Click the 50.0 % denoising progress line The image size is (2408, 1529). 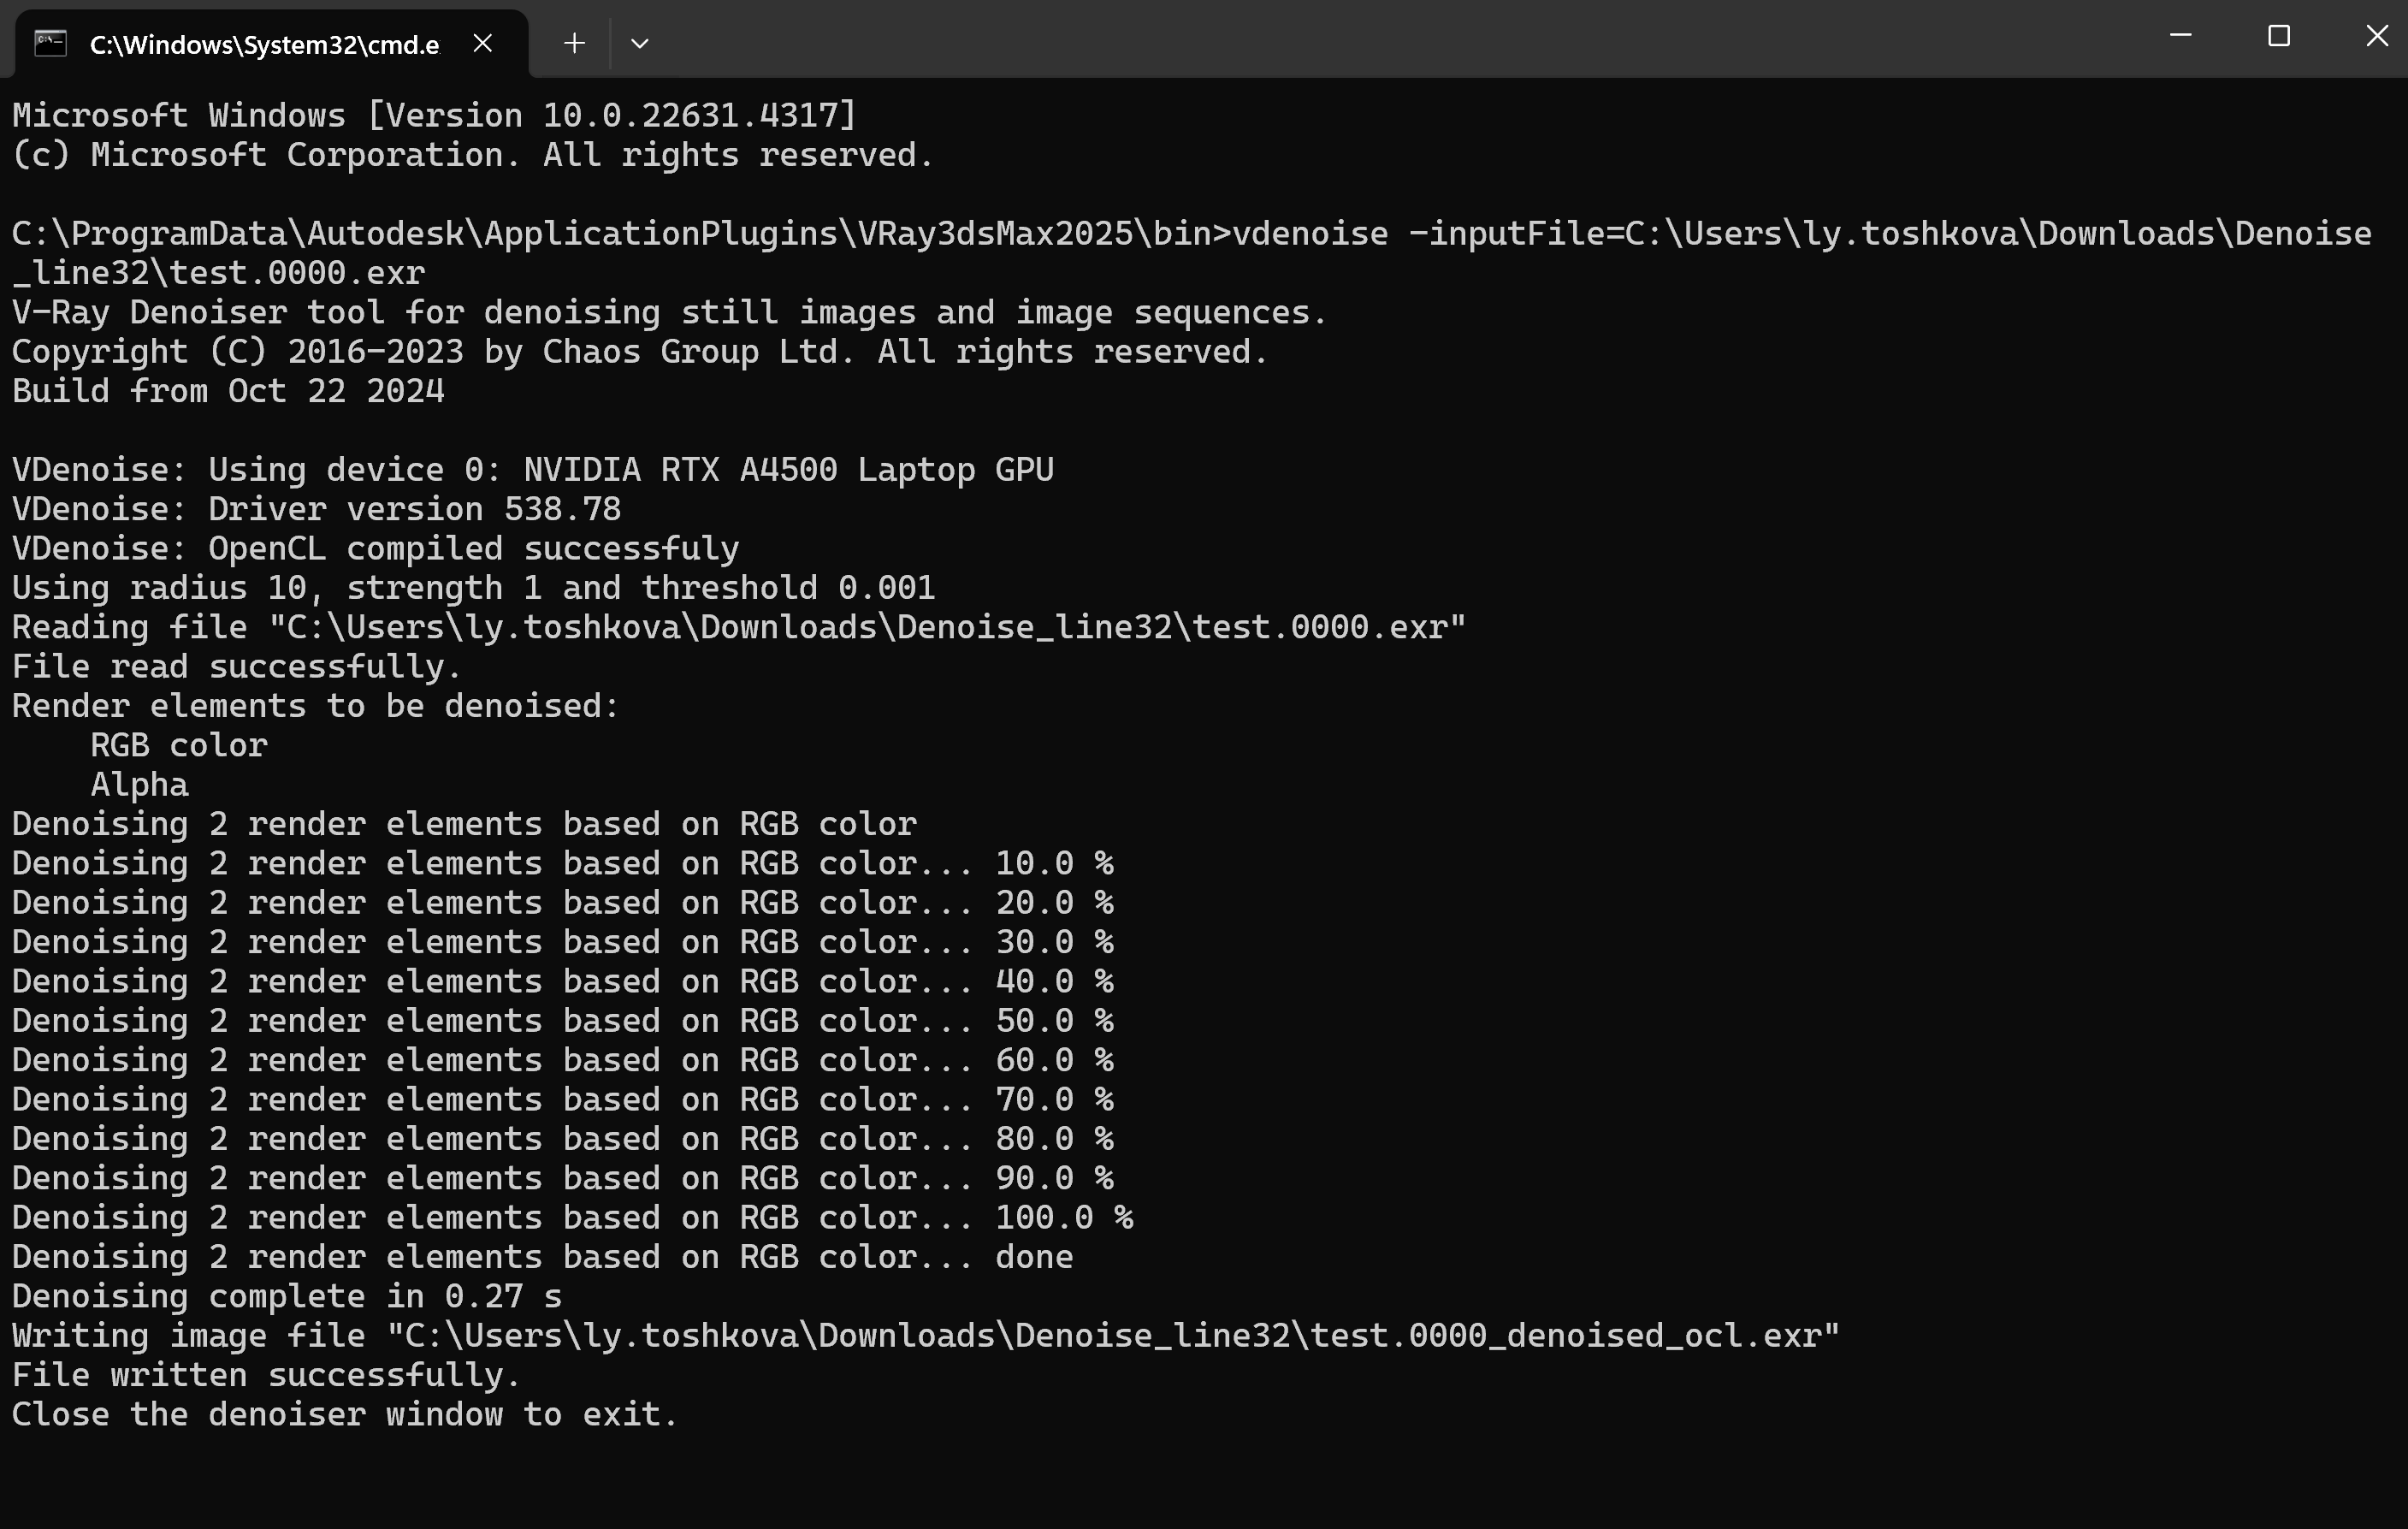click(x=563, y=1021)
